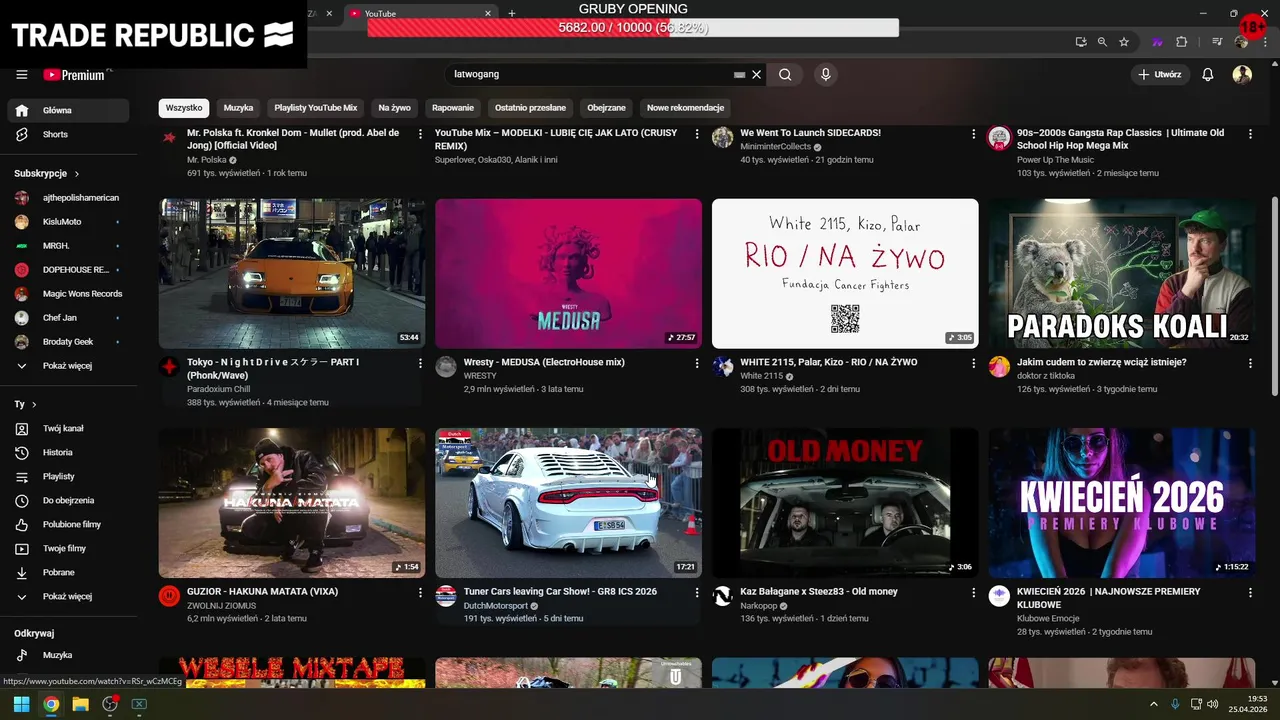The height and width of the screenshot is (720, 1280).
Task: Open options for Tokyo Night Drive video
Action: coord(420,363)
